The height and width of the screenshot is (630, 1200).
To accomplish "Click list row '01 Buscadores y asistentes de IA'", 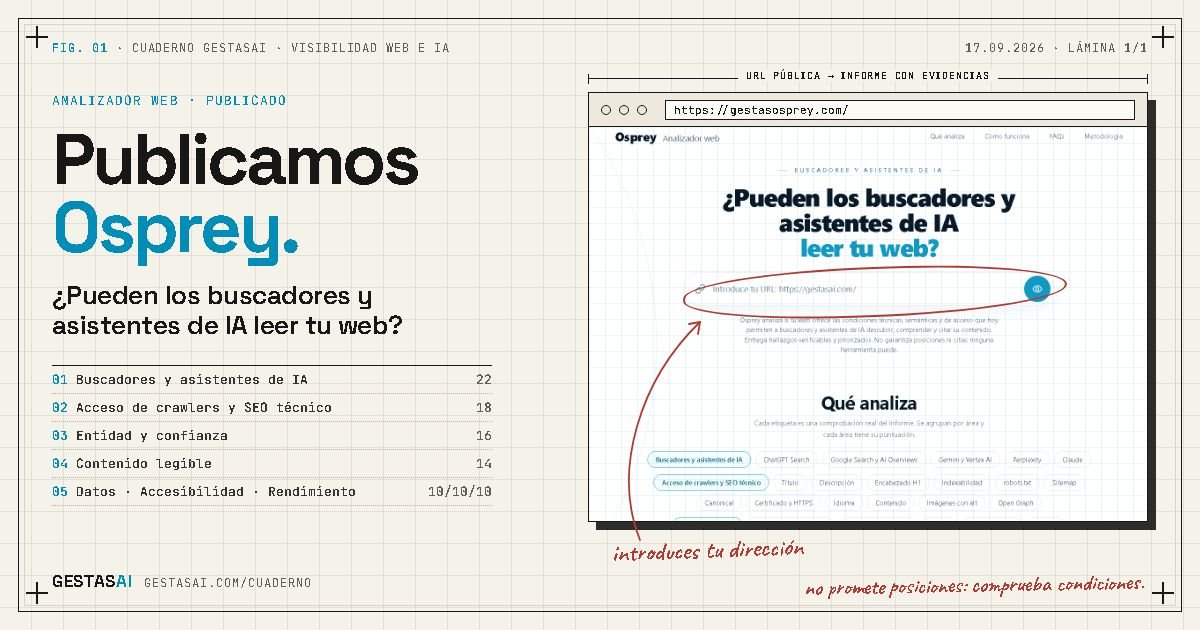I will pos(272,380).
